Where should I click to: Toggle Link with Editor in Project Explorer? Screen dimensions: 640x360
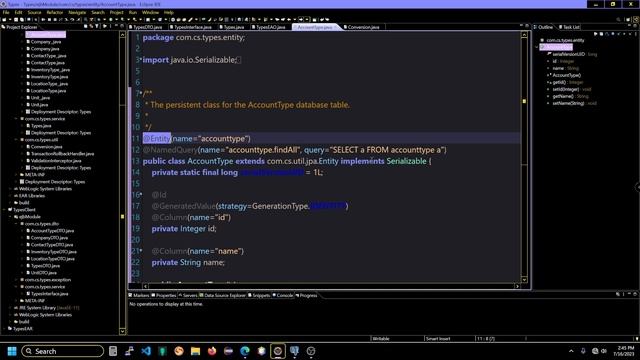pos(91,27)
